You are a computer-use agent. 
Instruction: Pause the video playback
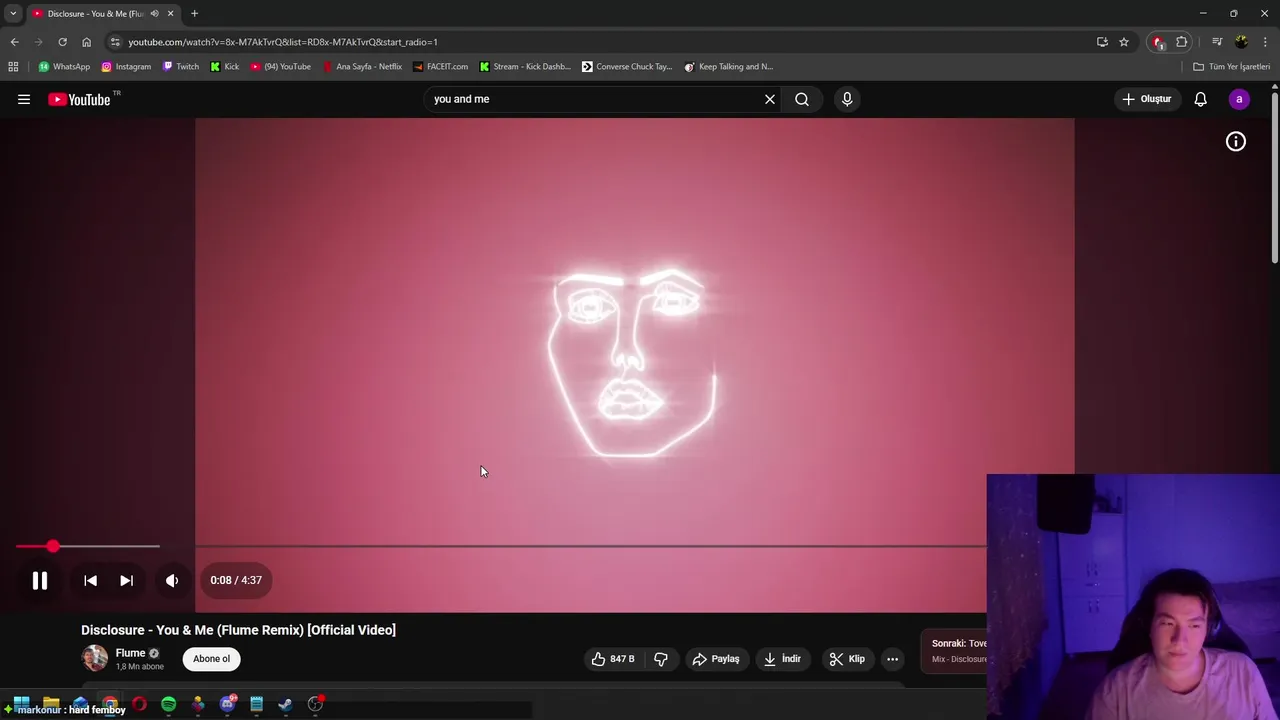tap(40, 580)
